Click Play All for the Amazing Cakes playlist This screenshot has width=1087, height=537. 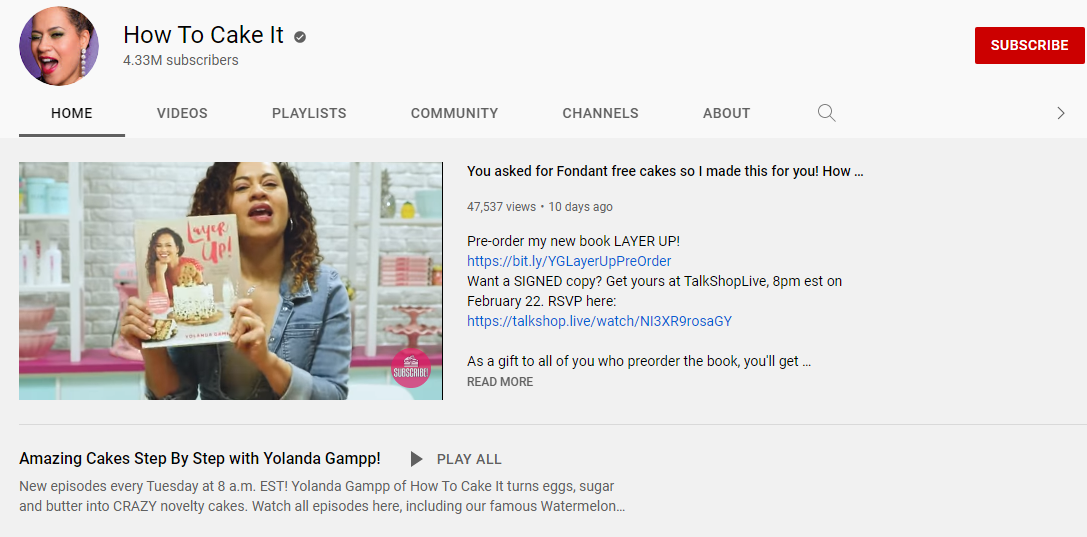pyautogui.click(x=469, y=459)
